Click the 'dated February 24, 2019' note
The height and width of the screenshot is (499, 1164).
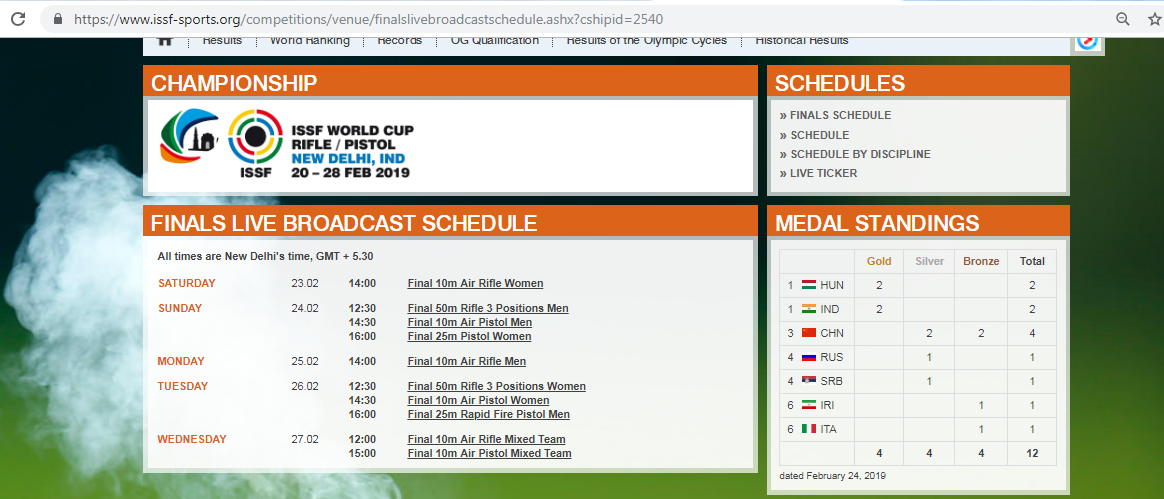[x=832, y=475]
